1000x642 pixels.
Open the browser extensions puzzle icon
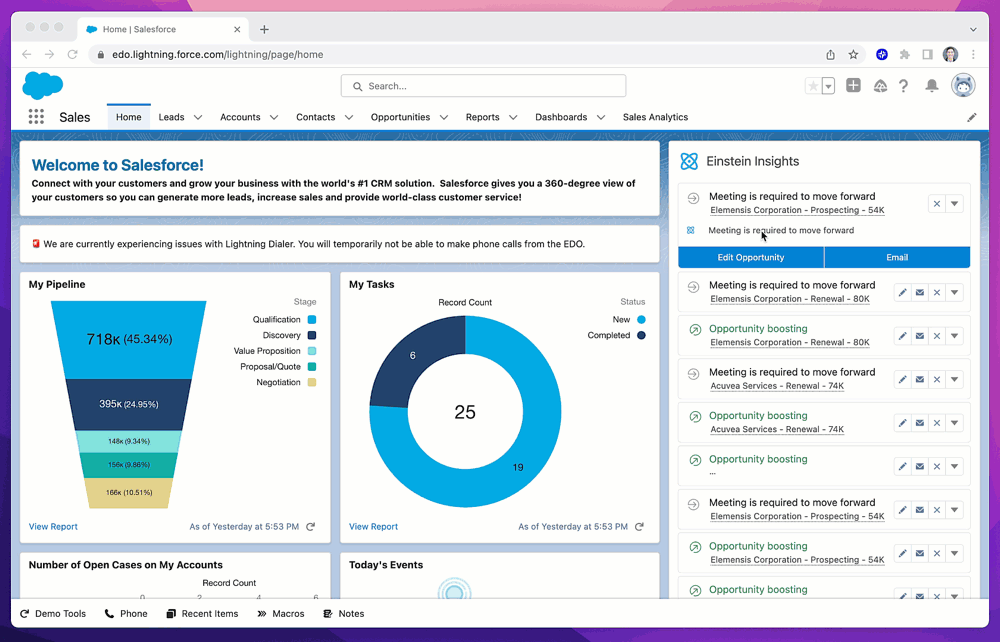pyautogui.click(x=904, y=55)
